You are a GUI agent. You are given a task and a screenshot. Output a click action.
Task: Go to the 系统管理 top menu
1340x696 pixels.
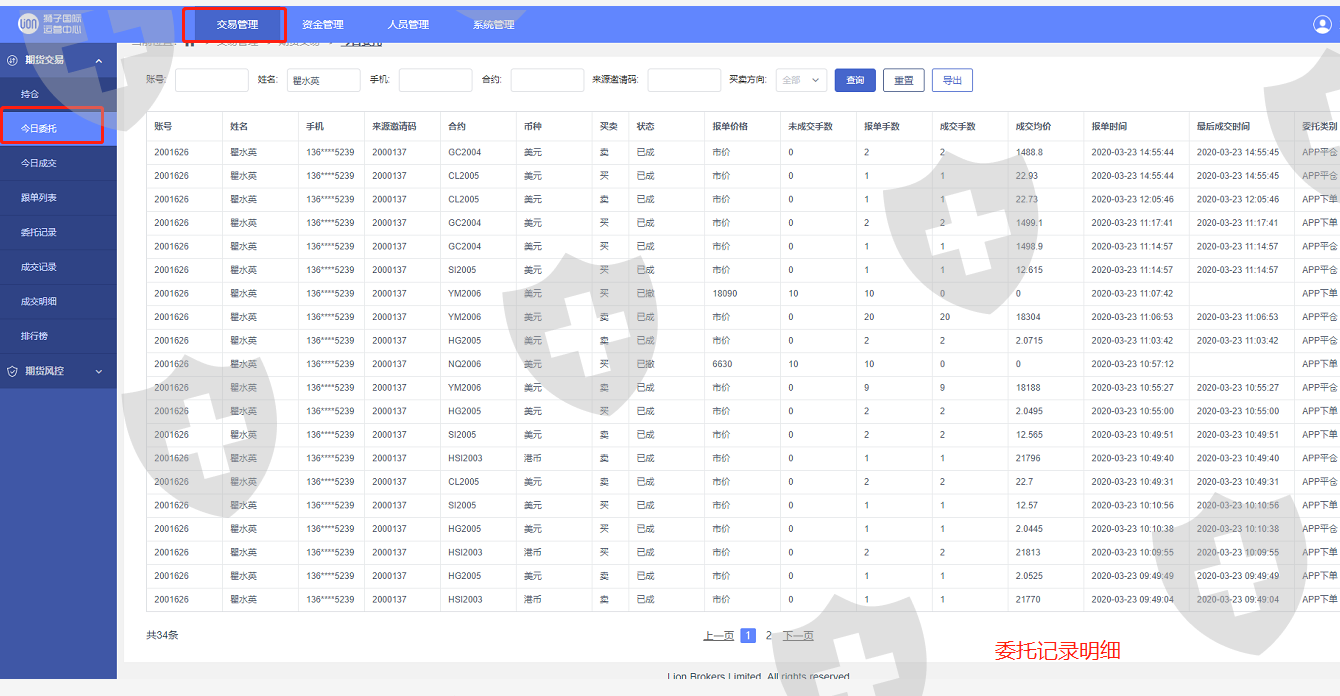pyautogui.click(x=493, y=25)
